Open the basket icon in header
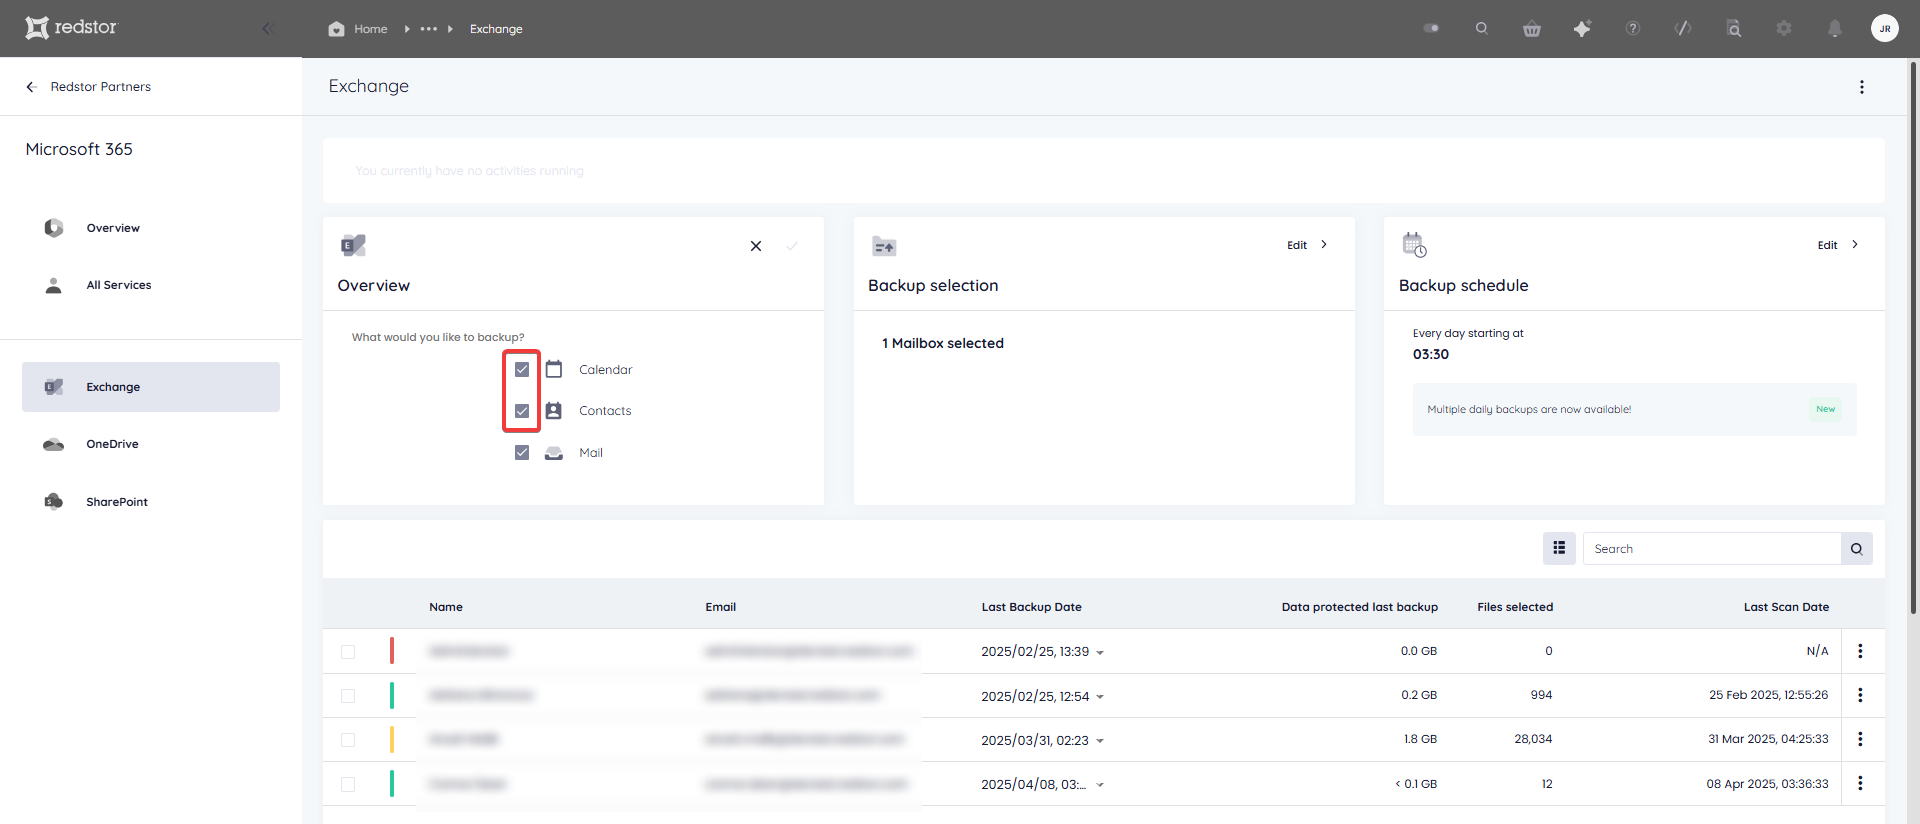Screen dimensions: 1920x824 point(1532,28)
